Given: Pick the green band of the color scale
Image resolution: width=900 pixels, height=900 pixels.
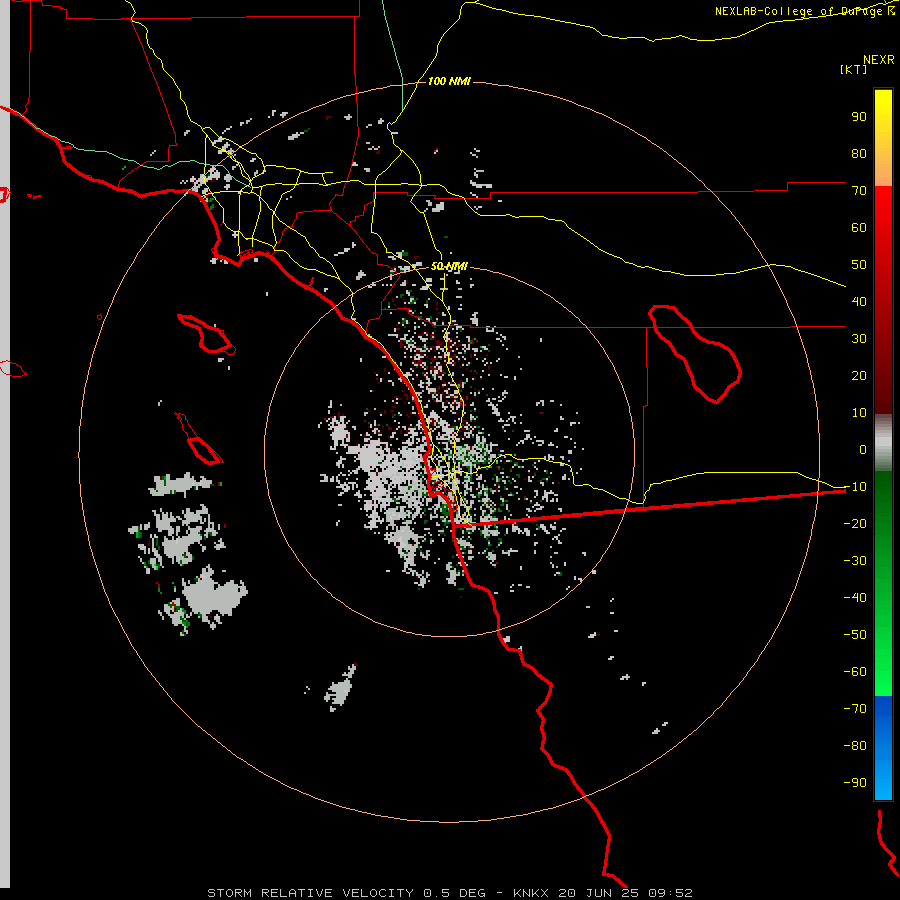Looking at the screenshot, I should pyautogui.click(x=883, y=584).
